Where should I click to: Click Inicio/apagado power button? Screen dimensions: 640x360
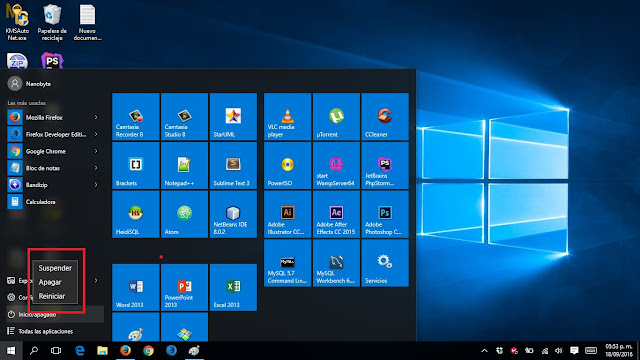click(x=55, y=314)
